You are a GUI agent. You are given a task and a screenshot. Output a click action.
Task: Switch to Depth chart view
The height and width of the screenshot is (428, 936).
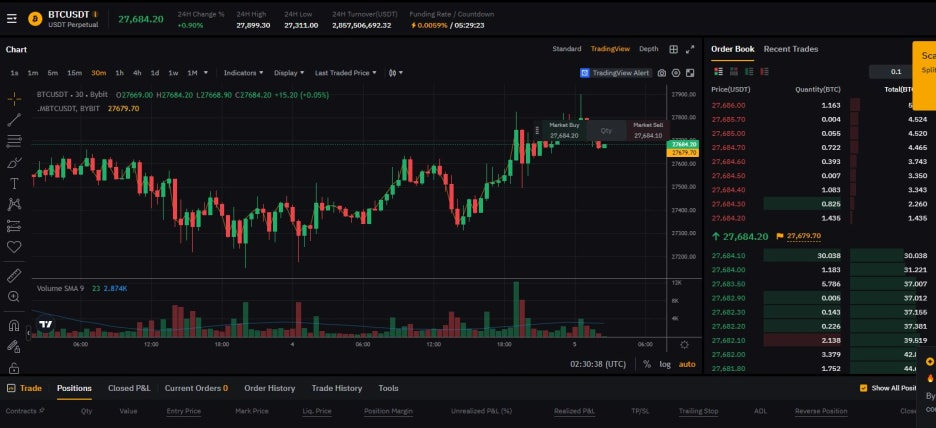coord(649,49)
